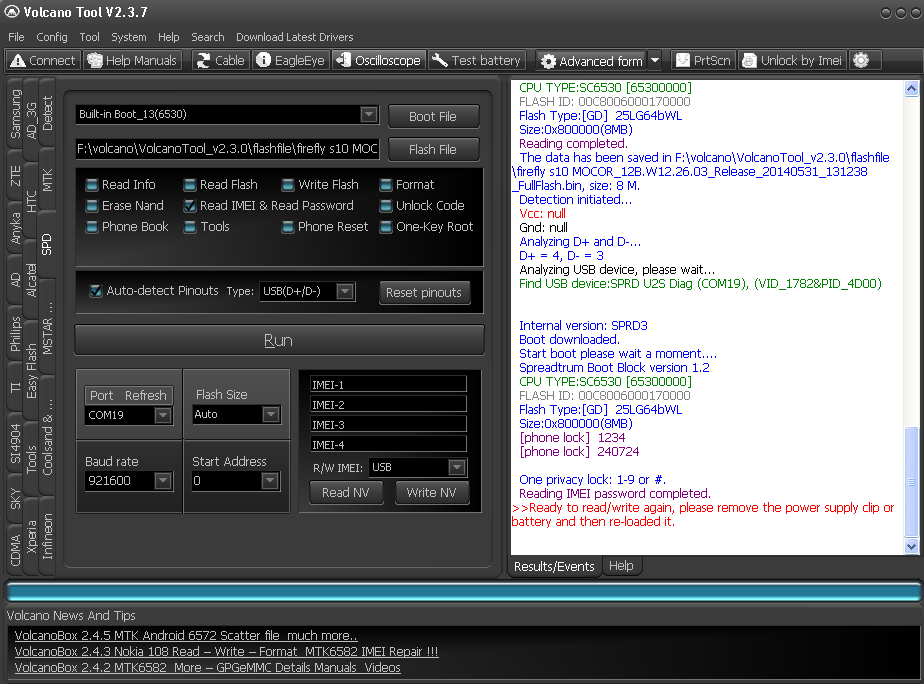Click the Test battery icon
The height and width of the screenshot is (684, 924).
point(476,60)
